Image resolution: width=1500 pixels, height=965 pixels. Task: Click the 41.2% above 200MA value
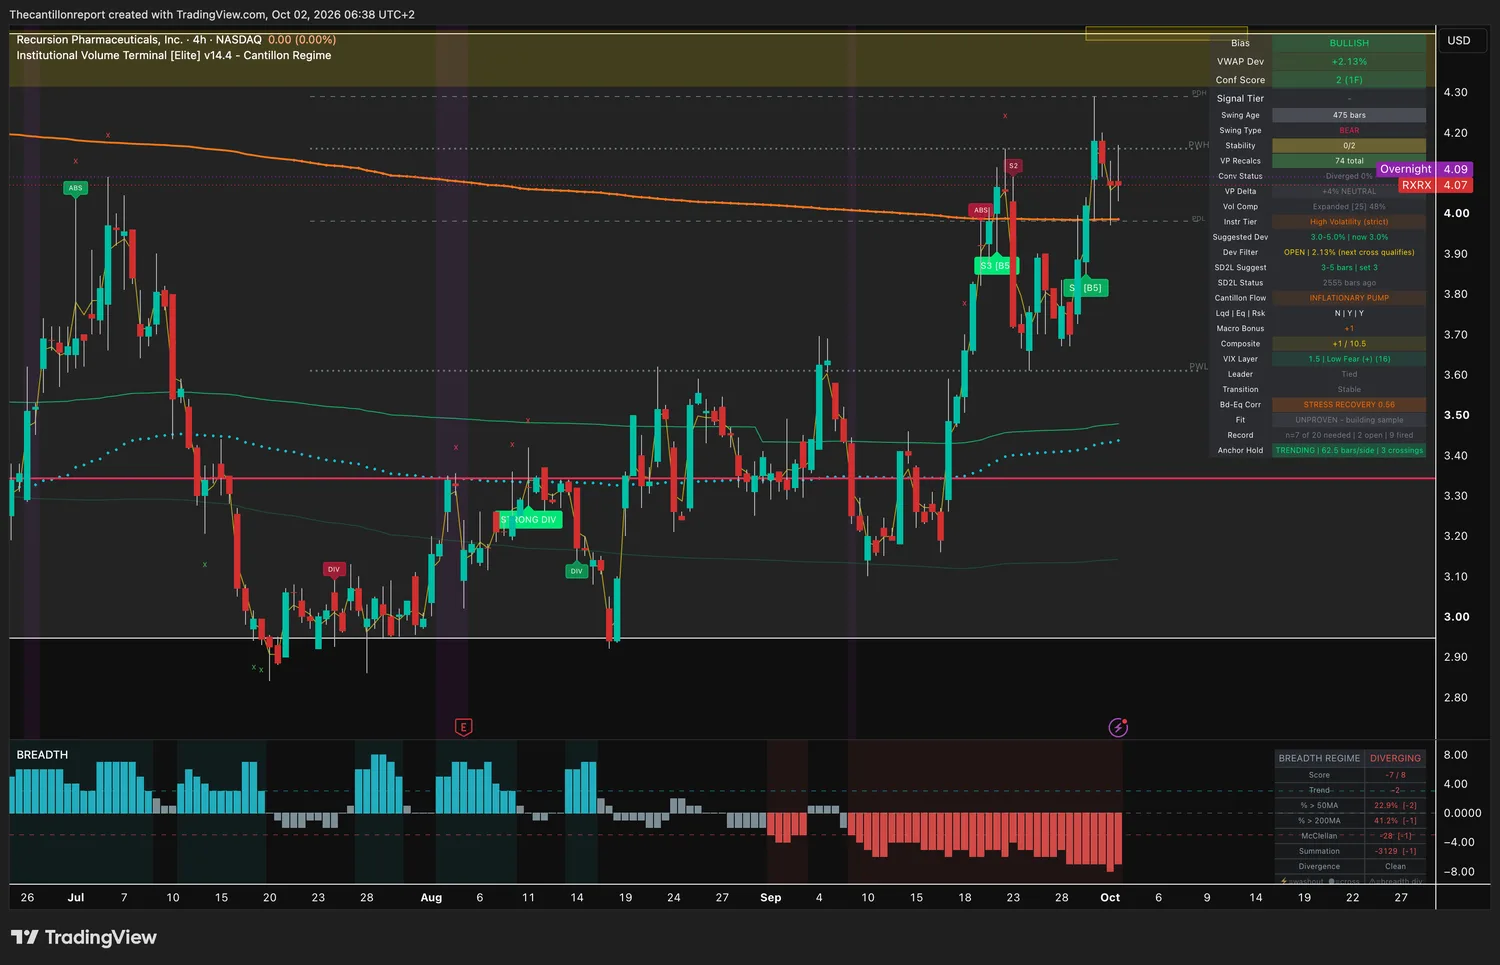pos(1395,821)
